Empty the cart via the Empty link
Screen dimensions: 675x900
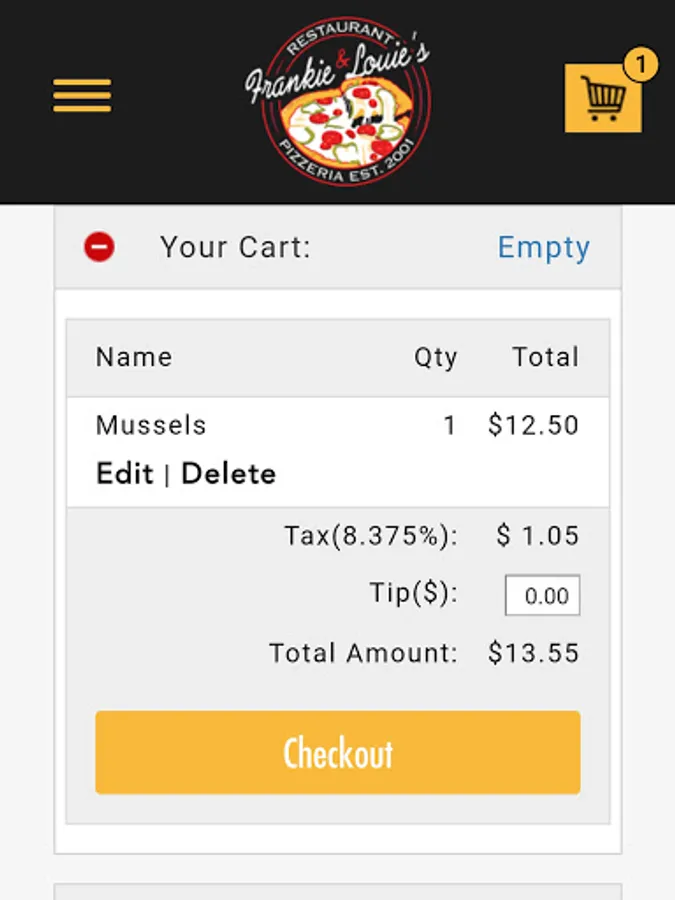(x=544, y=248)
